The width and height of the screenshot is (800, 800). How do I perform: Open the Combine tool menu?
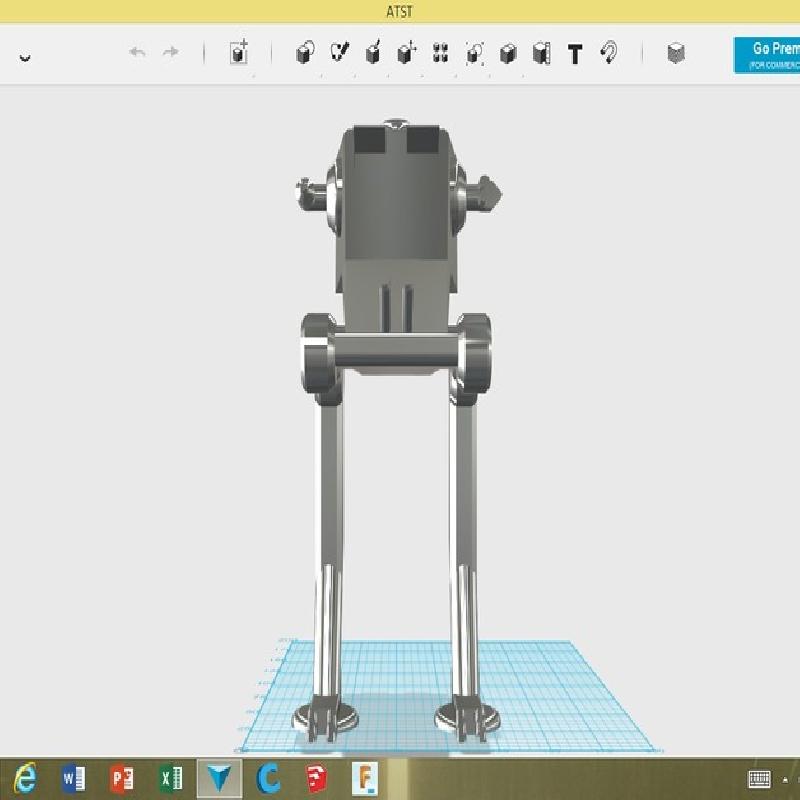[508, 53]
